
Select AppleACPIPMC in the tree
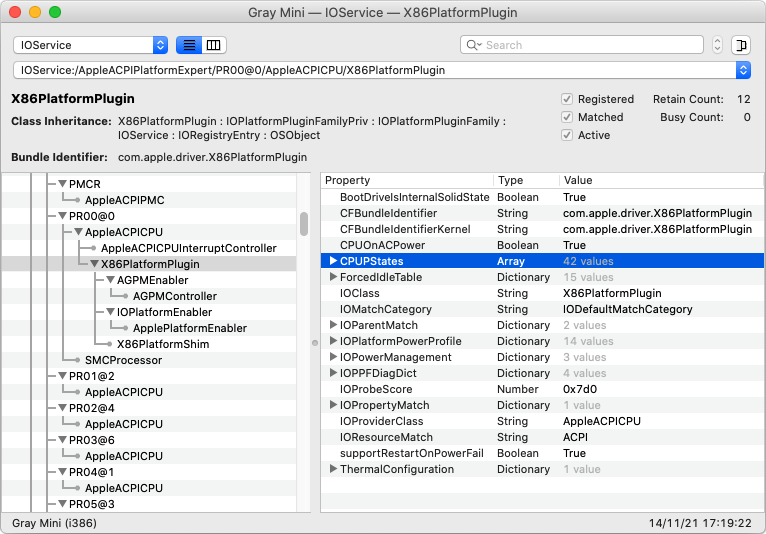click(125, 200)
